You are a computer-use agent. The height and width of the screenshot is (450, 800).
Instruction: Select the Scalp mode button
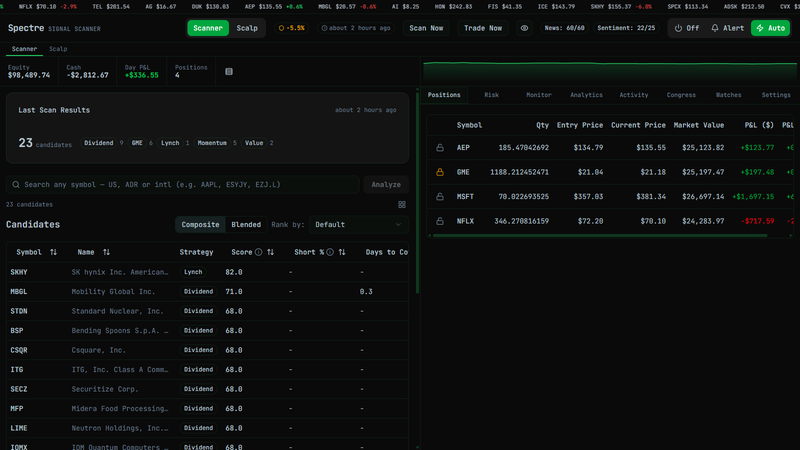pos(247,28)
